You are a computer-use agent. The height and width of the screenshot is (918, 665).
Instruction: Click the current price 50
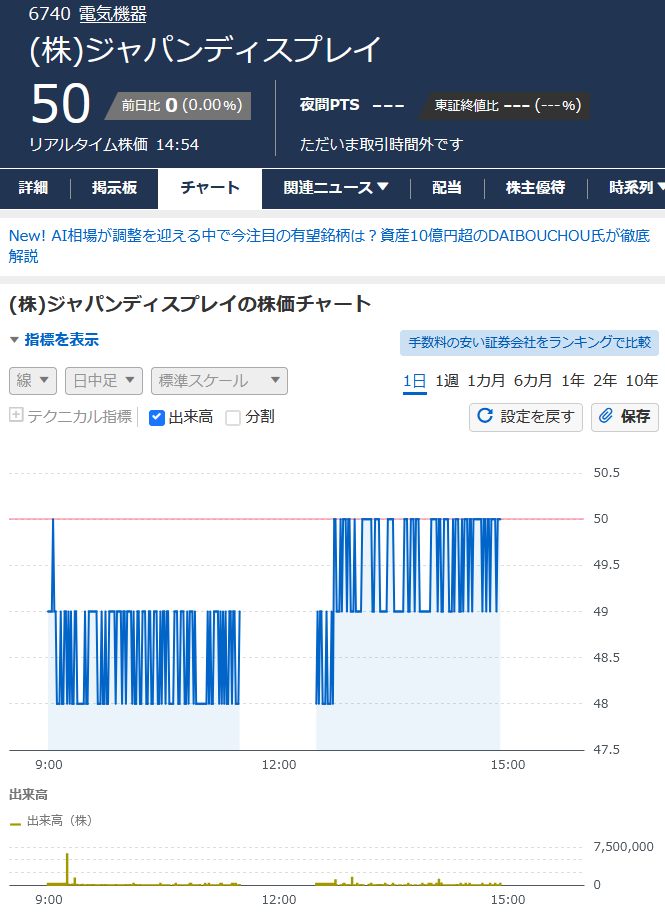[x=60, y=104]
